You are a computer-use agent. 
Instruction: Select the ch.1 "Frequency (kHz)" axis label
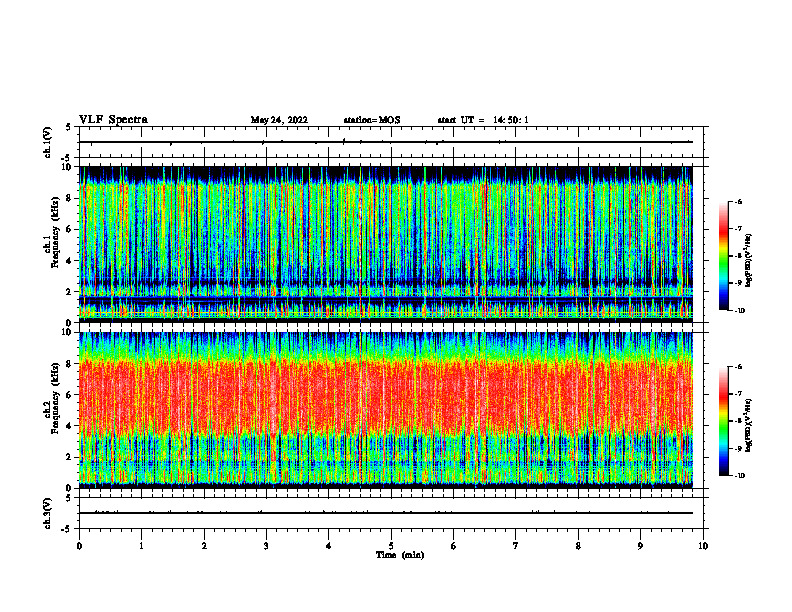tap(55, 232)
